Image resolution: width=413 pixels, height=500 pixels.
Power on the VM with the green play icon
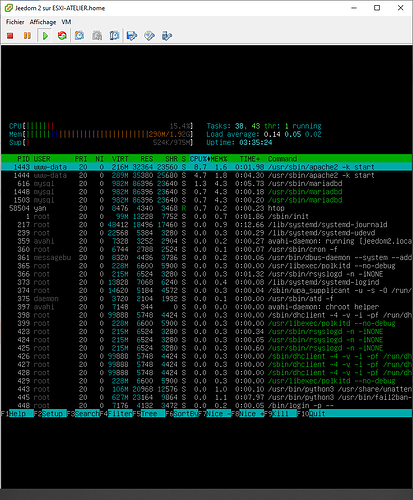pyautogui.click(x=45, y=35)
